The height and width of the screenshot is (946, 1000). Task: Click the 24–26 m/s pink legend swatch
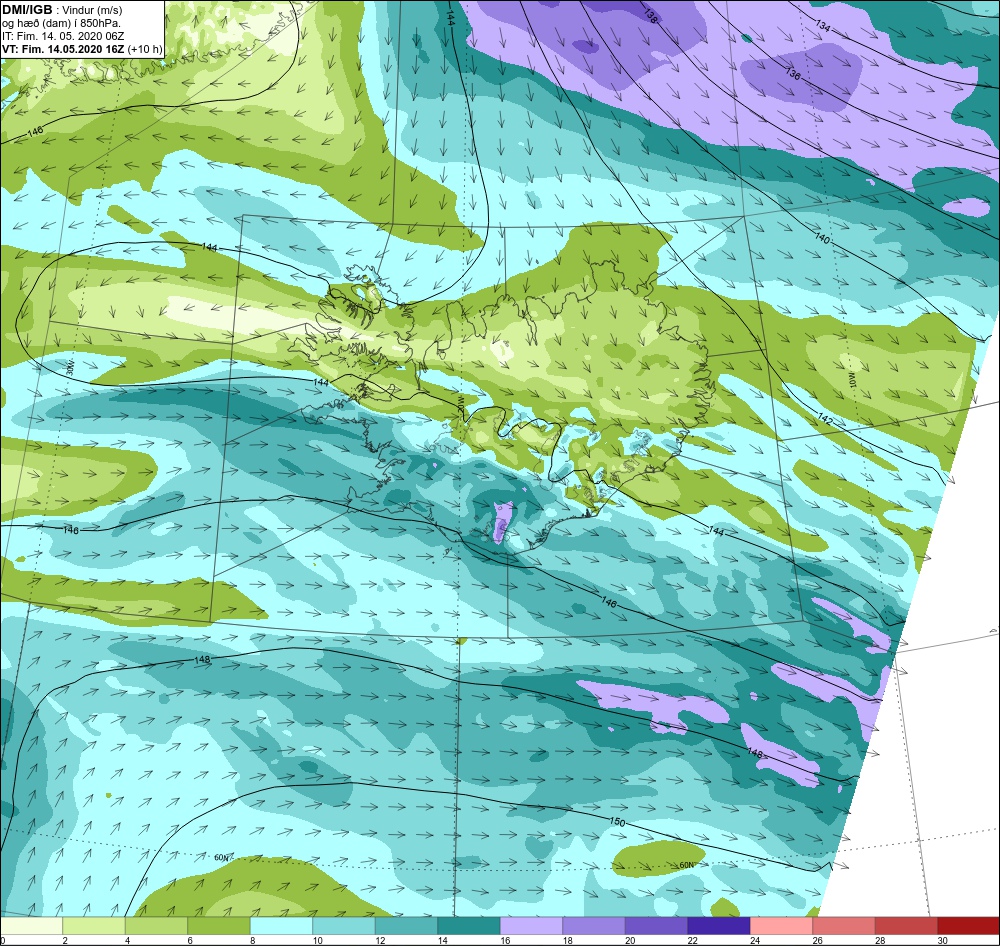(781, 926)
